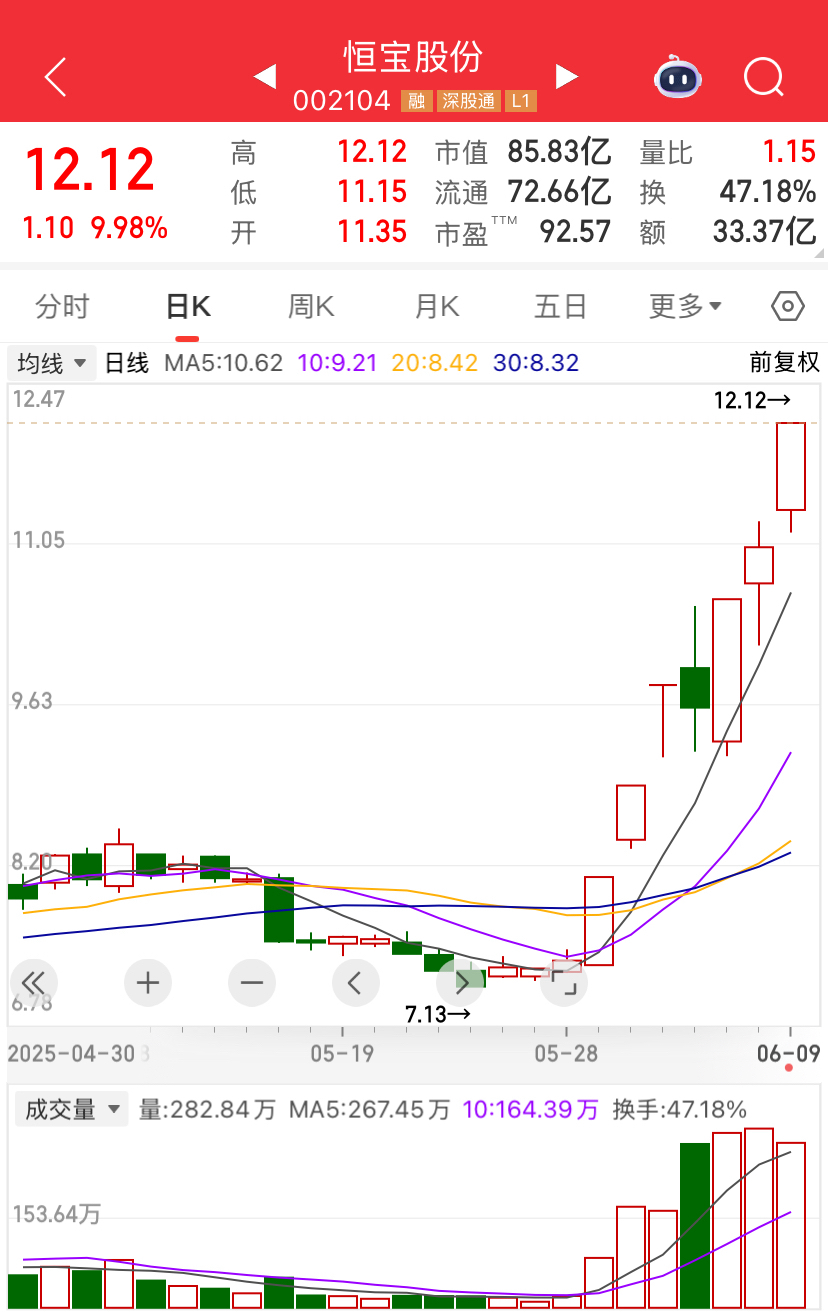Tap the L1 level tag

pos(521,101)
